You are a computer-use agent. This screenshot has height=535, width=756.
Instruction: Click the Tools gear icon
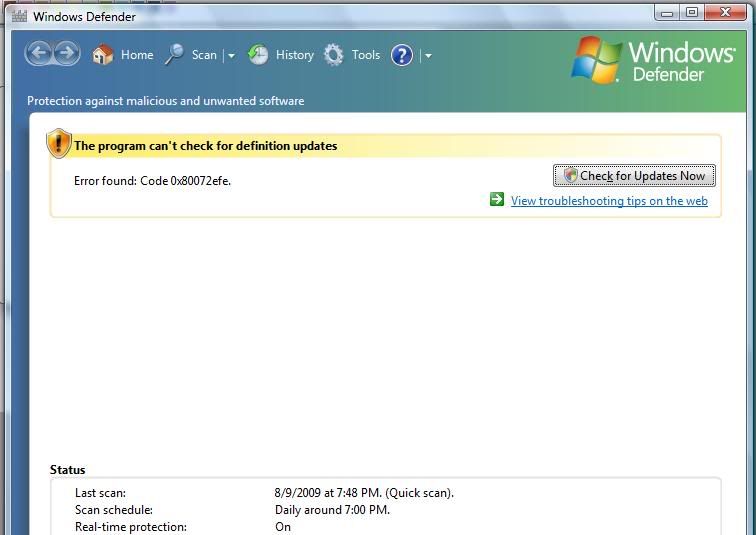click(x=334, y=54)
